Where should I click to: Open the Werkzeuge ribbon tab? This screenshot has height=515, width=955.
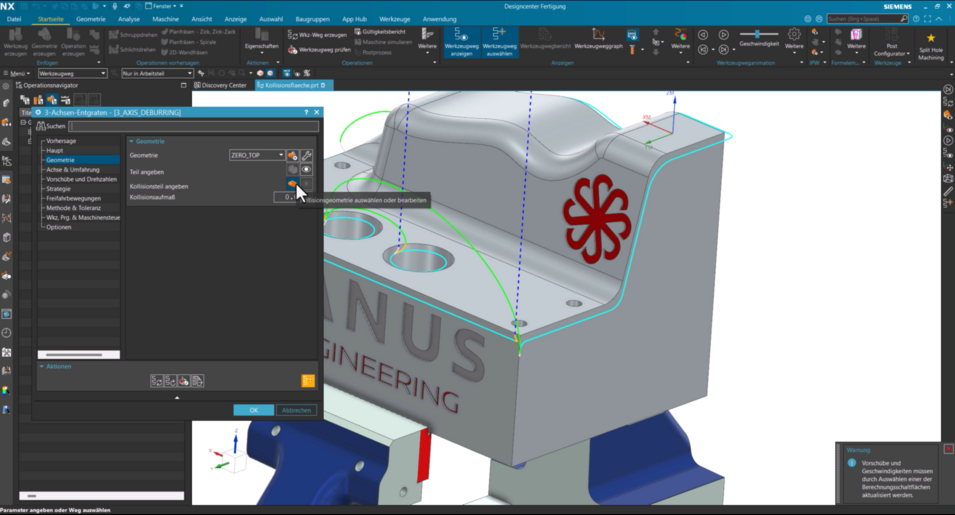click(394, 19)
